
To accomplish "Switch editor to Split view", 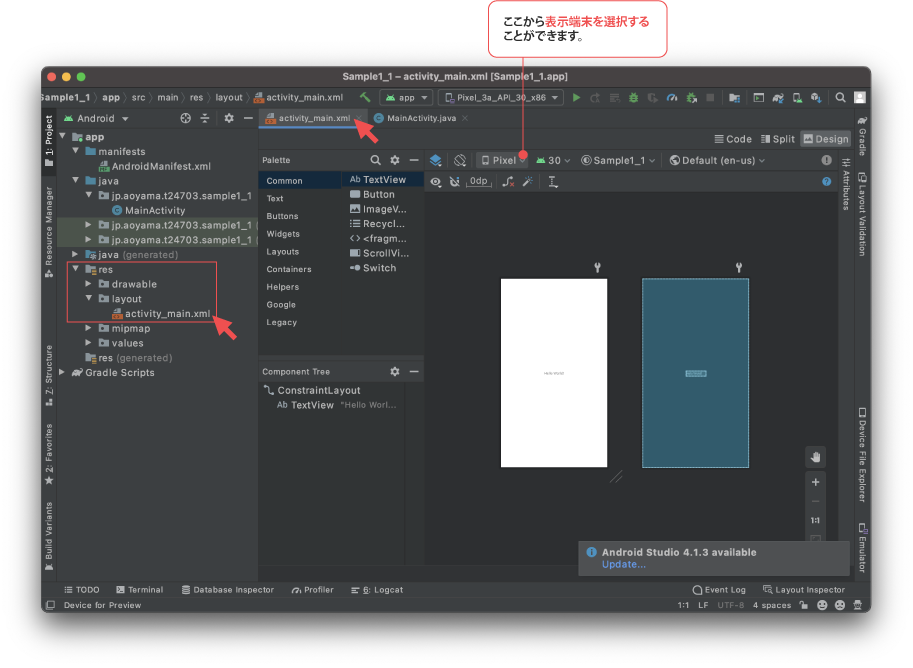I will click(x=777, y=139).
